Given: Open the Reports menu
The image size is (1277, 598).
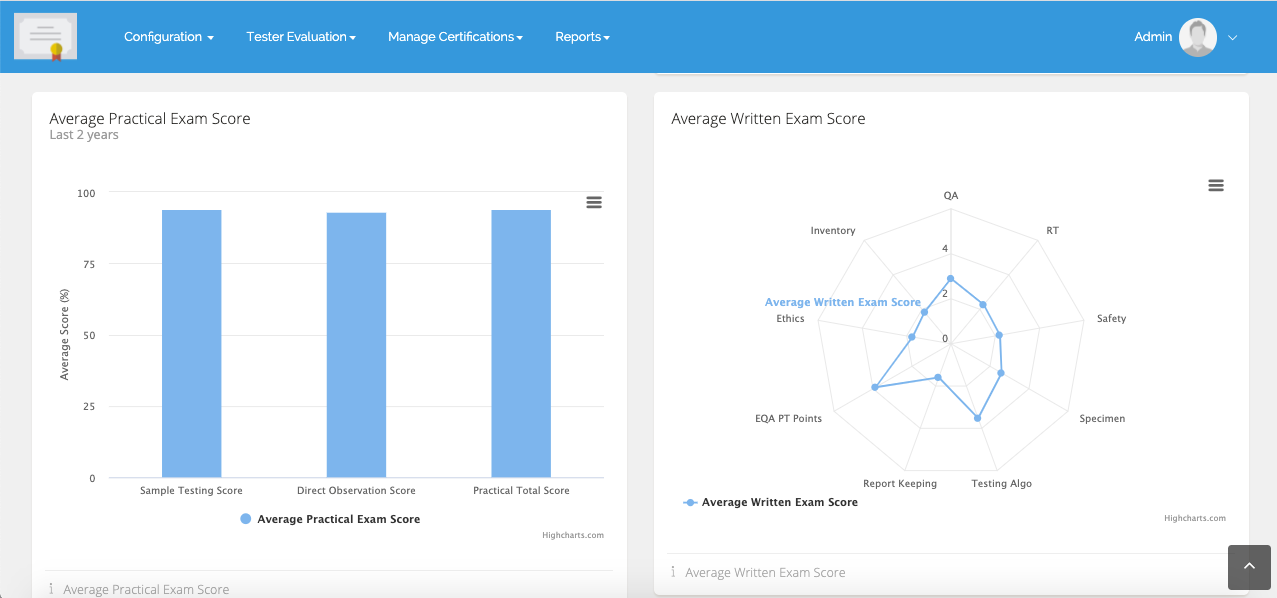Looking at the screenshot, I should pyautogui.click(x=582, y=36).
